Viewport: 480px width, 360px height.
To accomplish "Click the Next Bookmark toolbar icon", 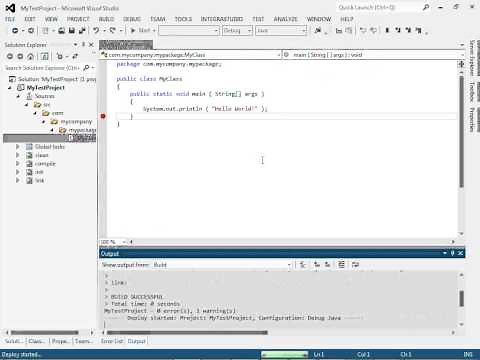I will coord(408,30).
